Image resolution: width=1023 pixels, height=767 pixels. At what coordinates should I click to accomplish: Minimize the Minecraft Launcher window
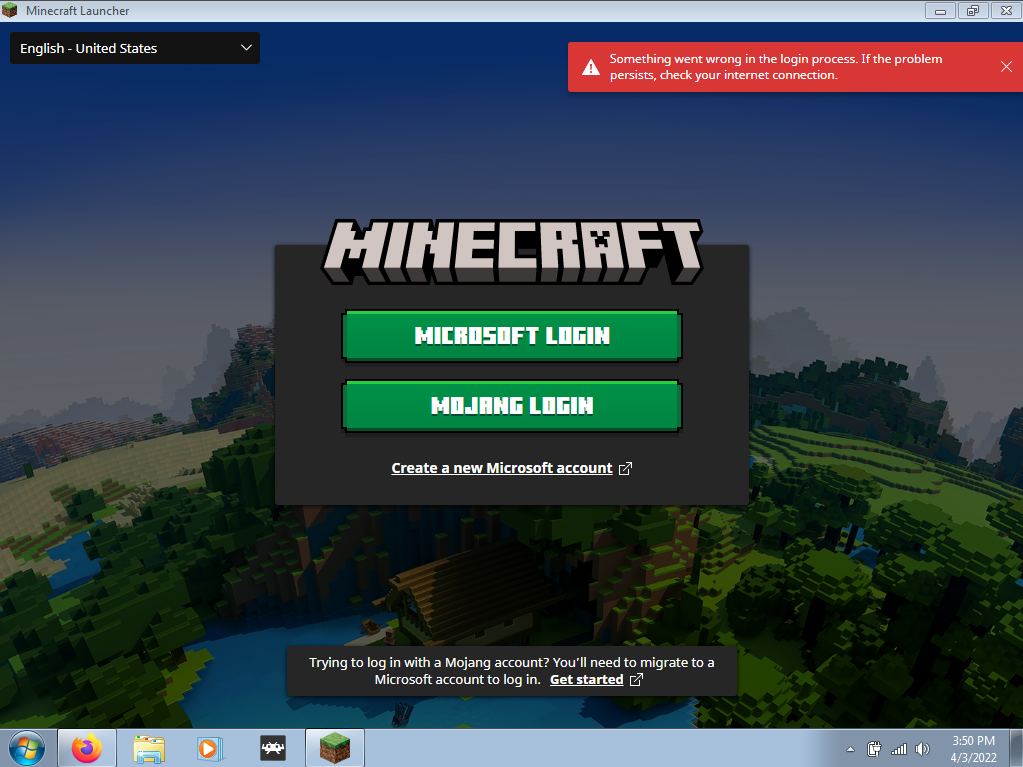[x=940, y=10]
